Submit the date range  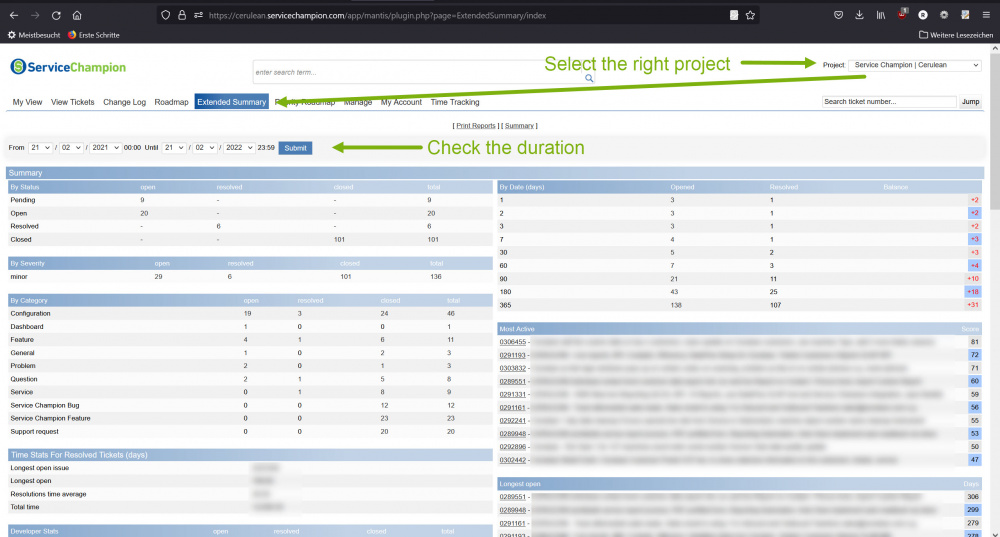295,148
